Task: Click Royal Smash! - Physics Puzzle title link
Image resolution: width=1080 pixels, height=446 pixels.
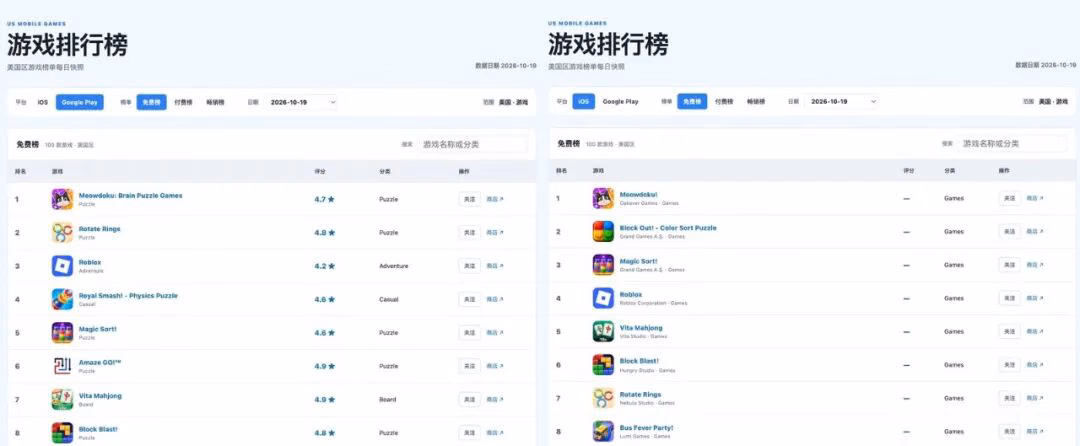Action: 128,296
